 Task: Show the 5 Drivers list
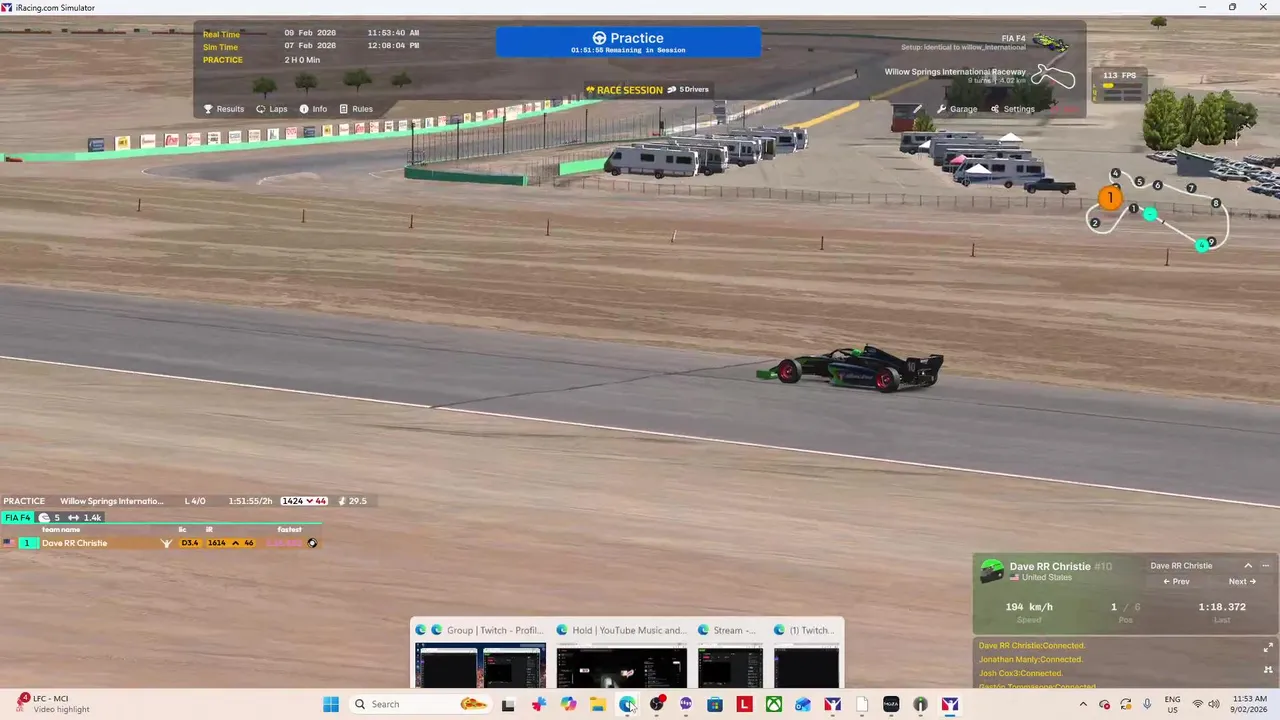point(687,90)
